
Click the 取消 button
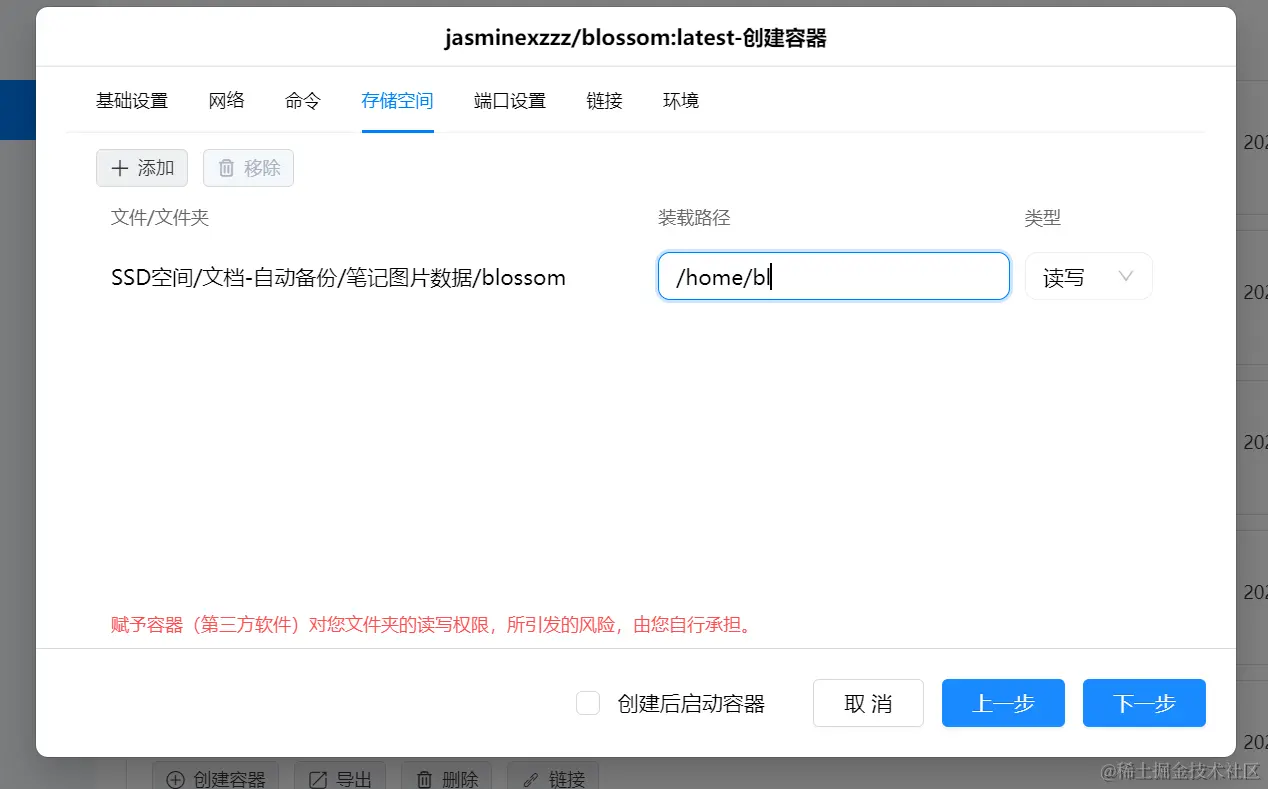867,703
